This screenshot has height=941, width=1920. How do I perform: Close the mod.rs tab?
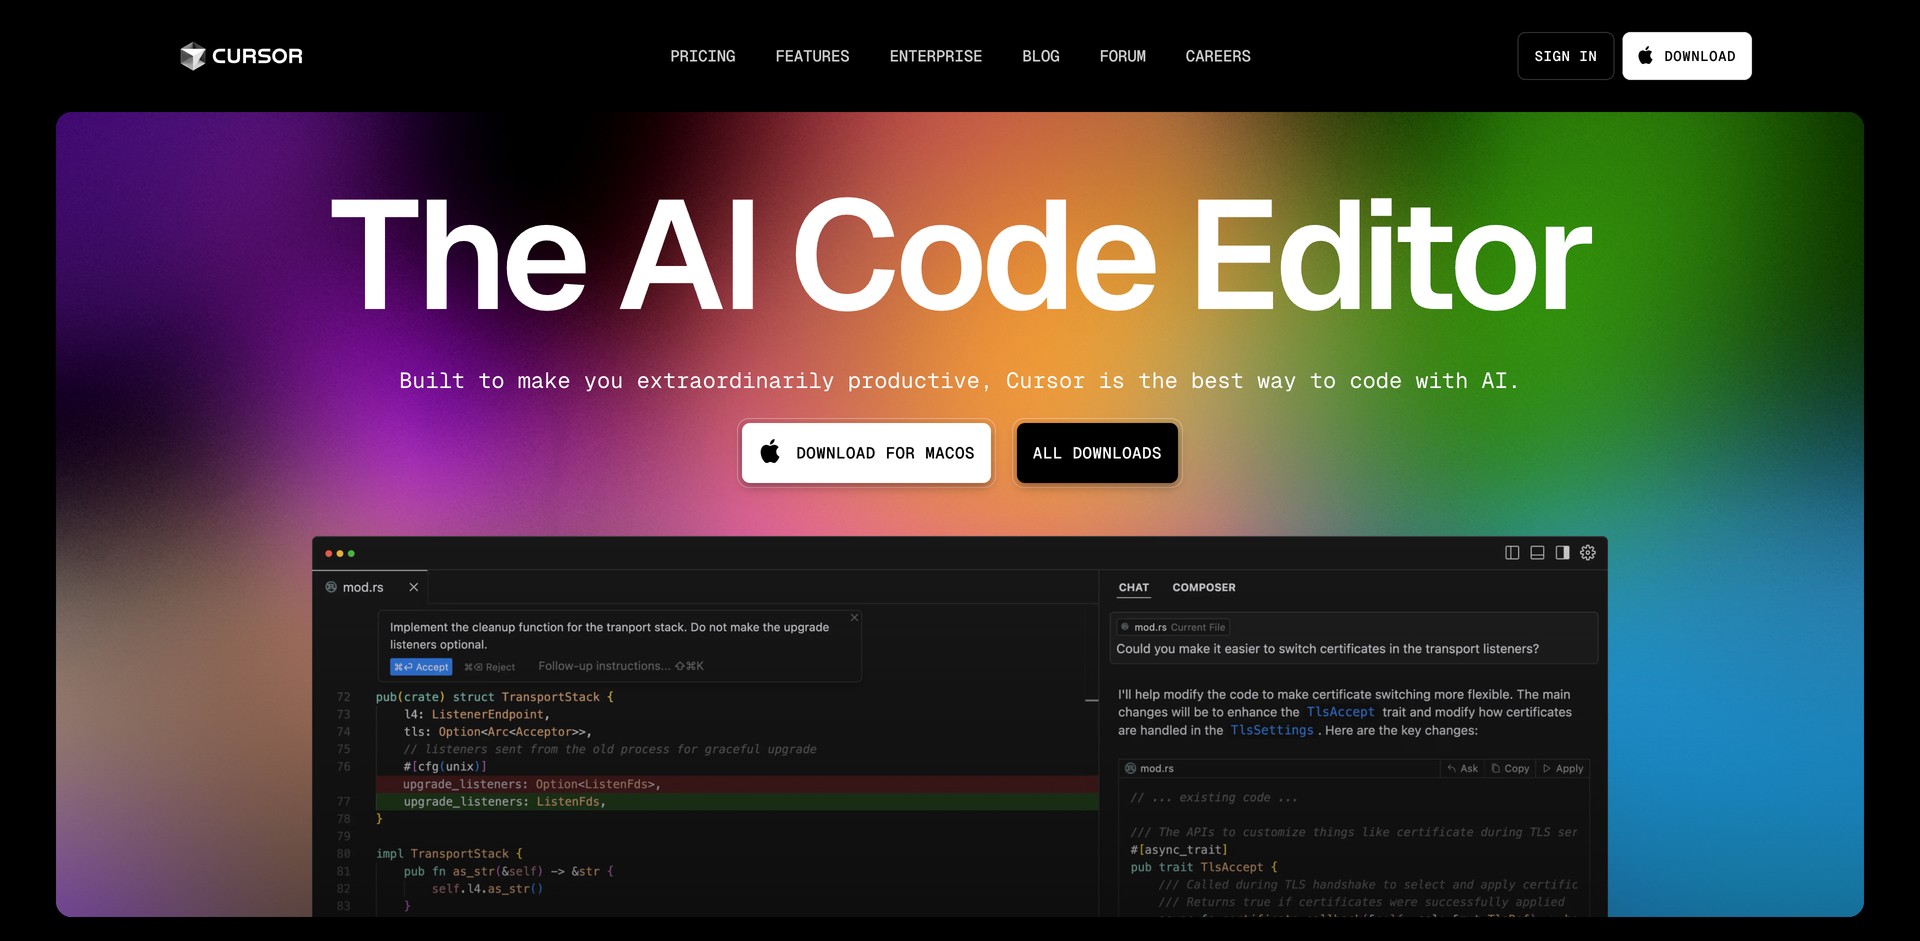point(413,587)
